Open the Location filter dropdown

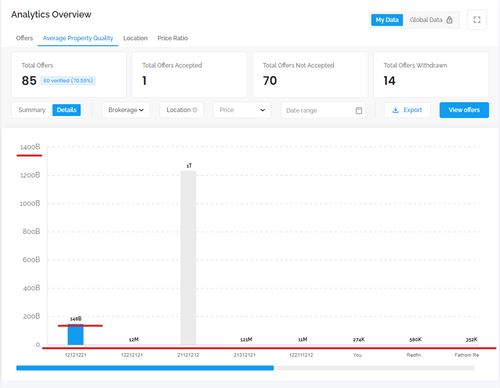click(182, 110)
